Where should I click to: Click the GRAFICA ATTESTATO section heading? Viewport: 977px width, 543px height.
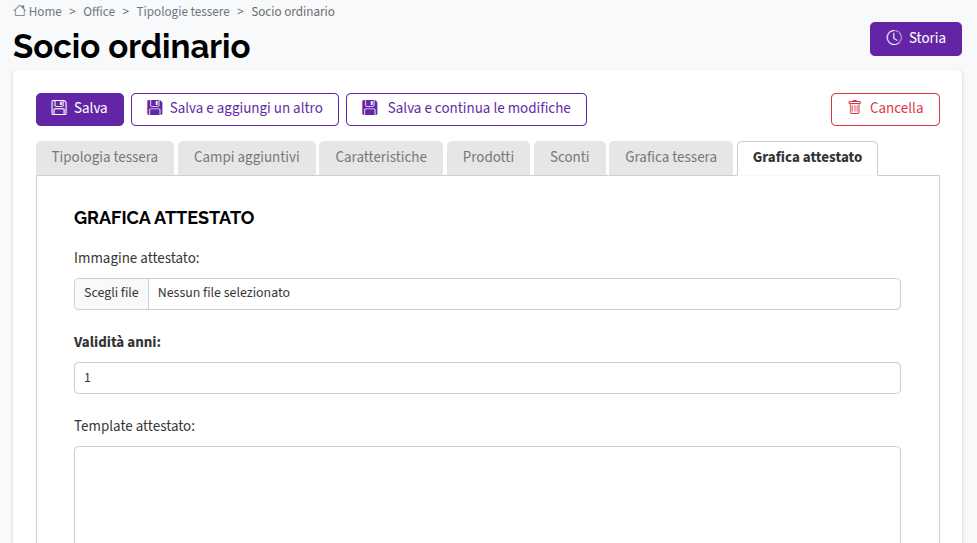164,218
